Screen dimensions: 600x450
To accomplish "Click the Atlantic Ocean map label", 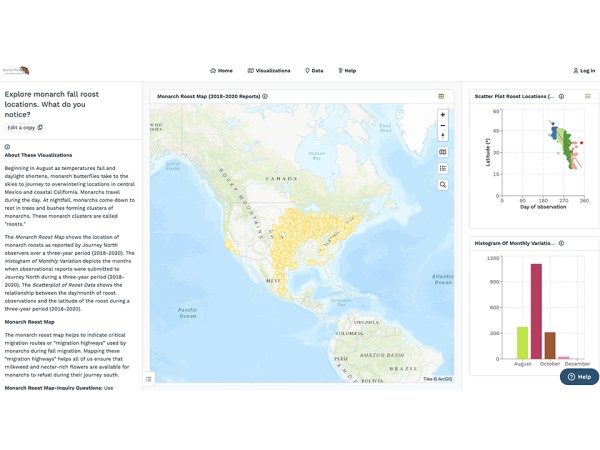I will 443,279.
